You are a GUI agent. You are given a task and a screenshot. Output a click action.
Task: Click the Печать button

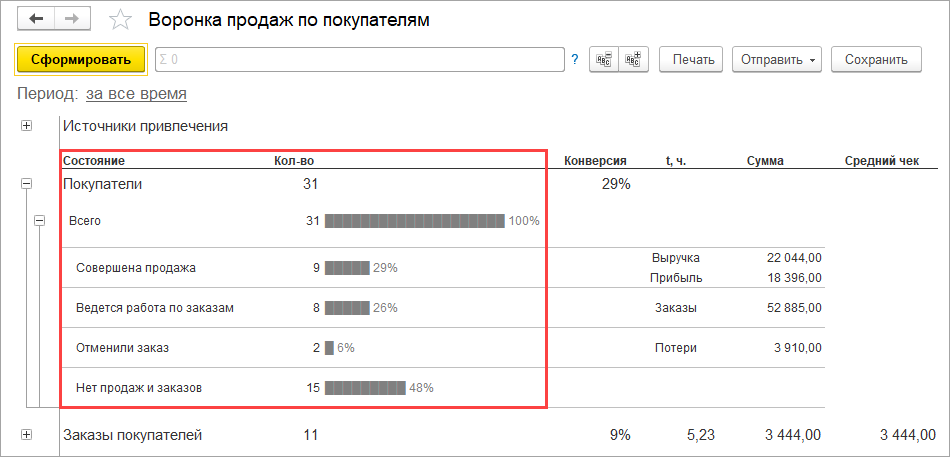692,60
